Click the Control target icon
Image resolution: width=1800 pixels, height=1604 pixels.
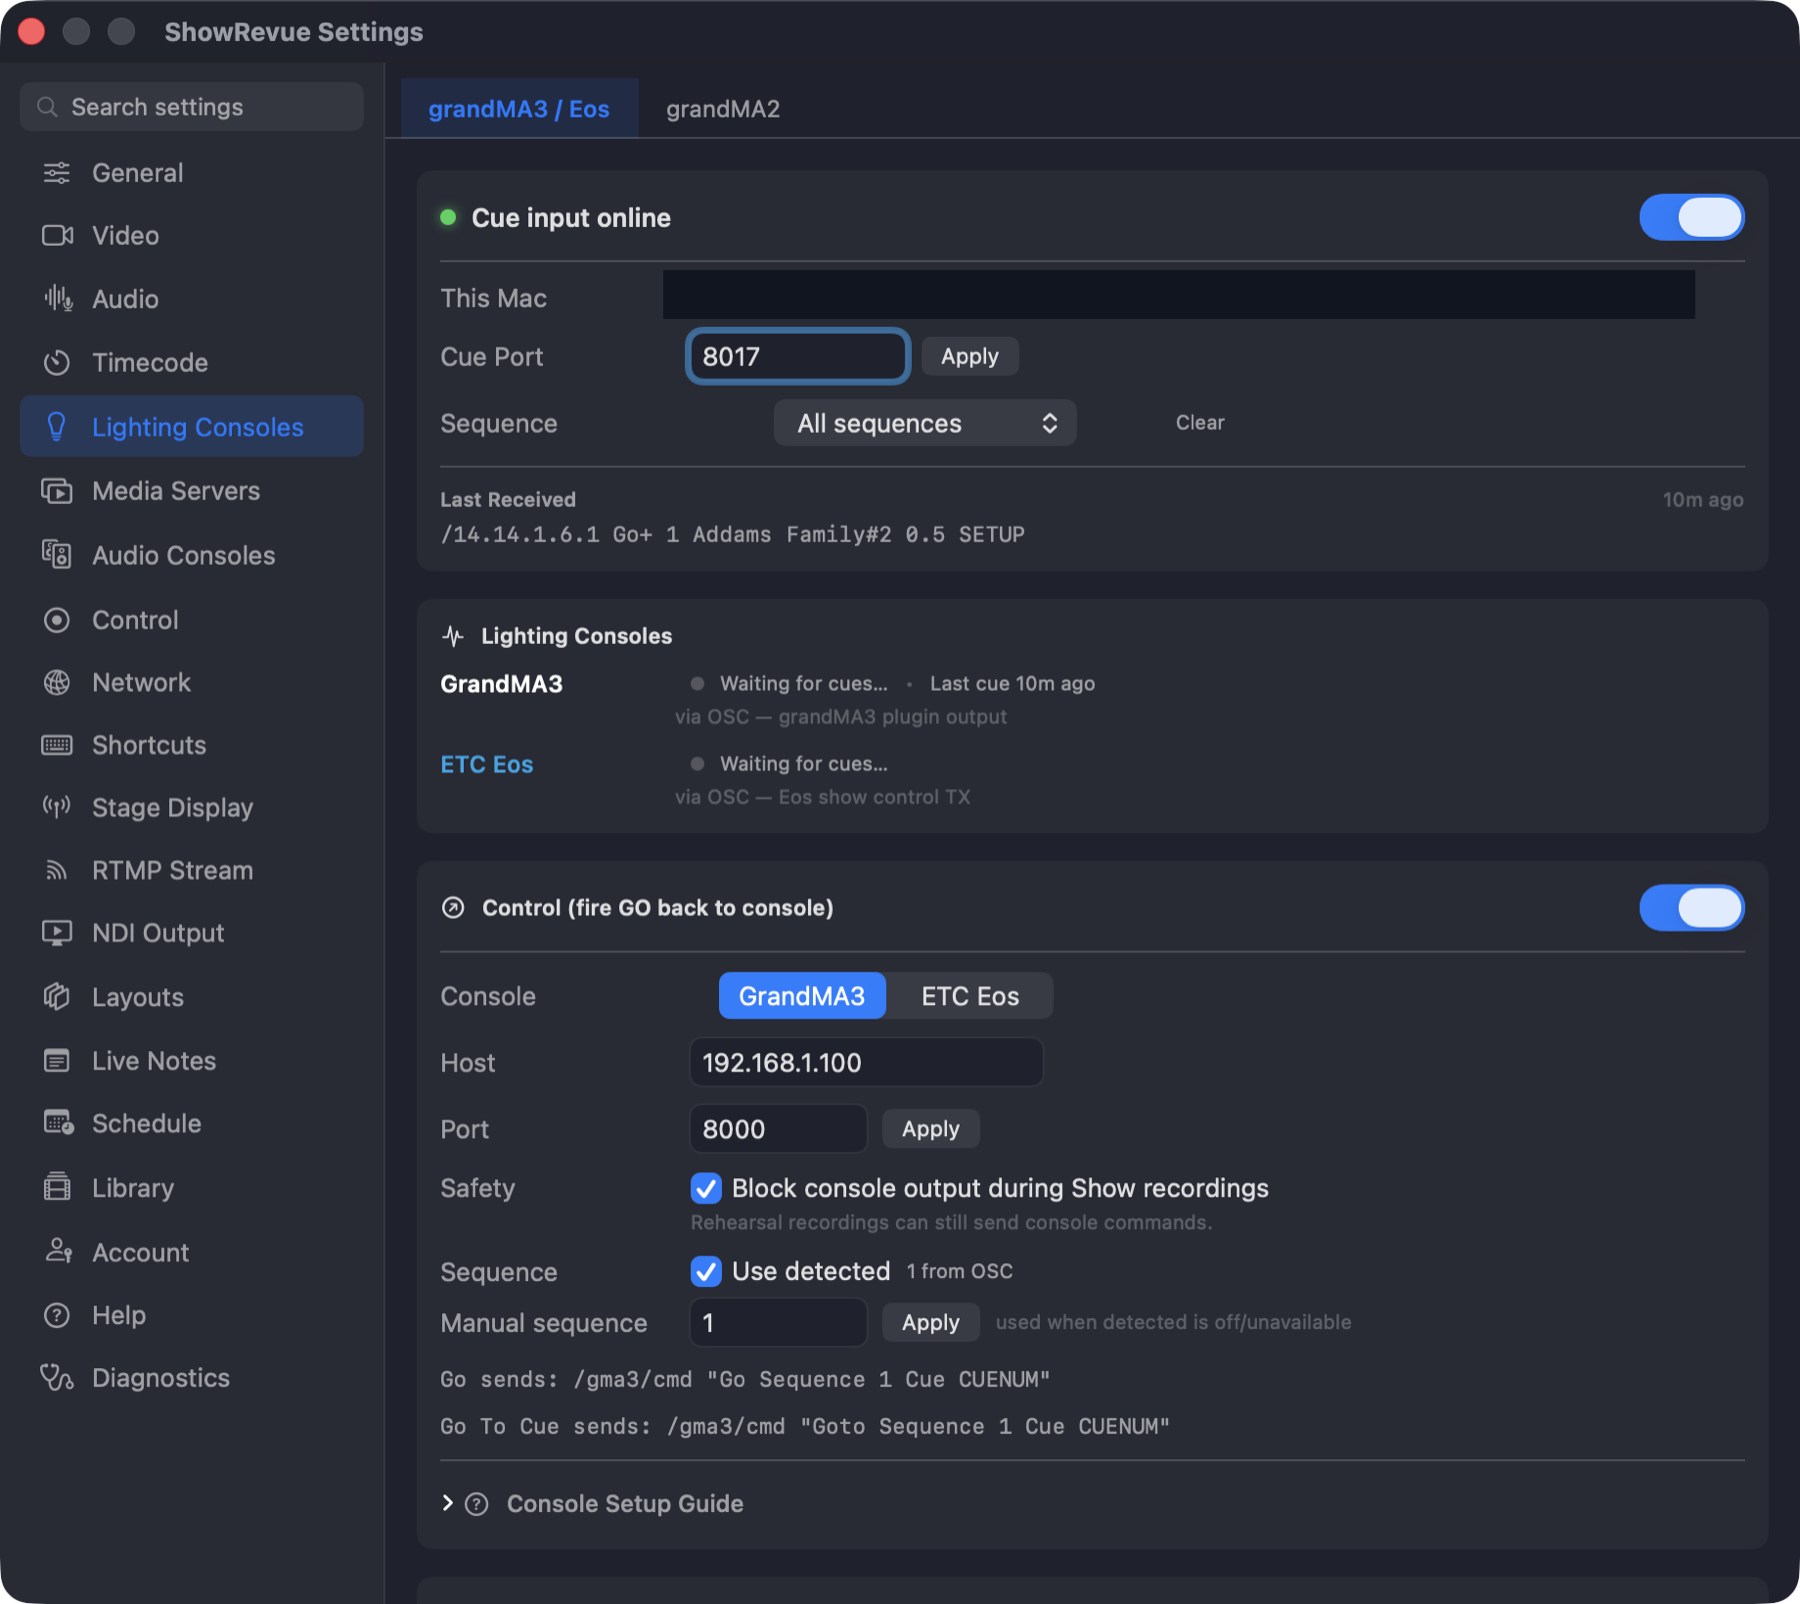click(x=57, y=620)
